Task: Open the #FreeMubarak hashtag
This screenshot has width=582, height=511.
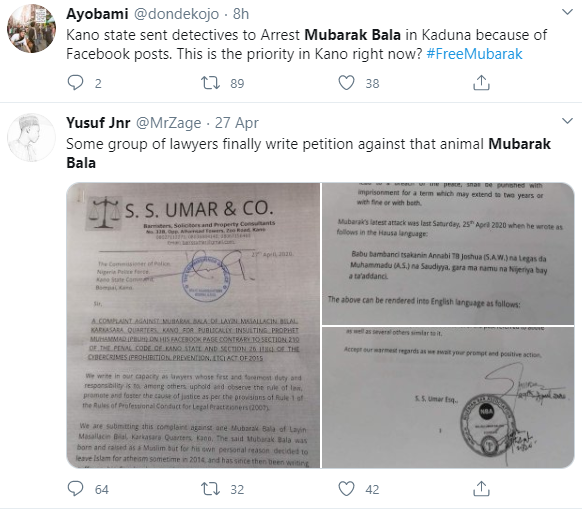Action: click(474, 54)
